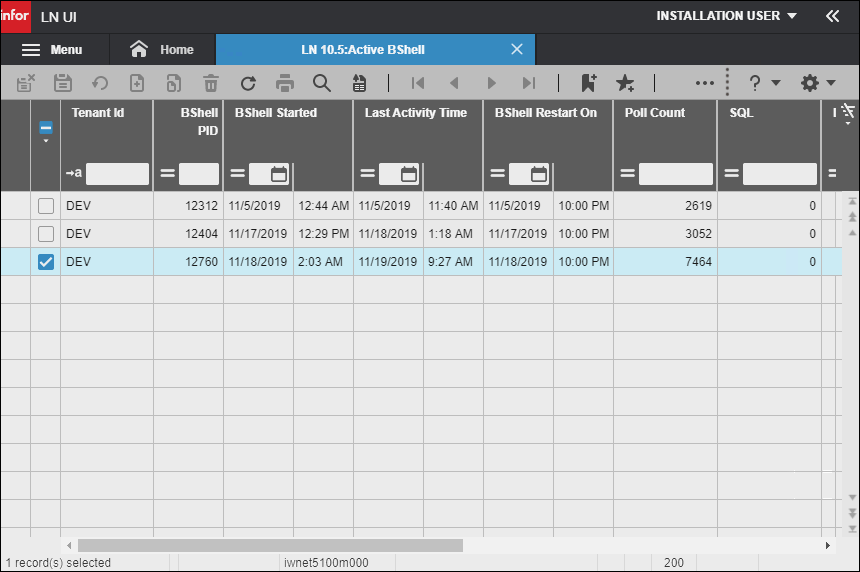Sort by the BShell PID column header
Screen dimensions: 860x572
click(199, 121)
